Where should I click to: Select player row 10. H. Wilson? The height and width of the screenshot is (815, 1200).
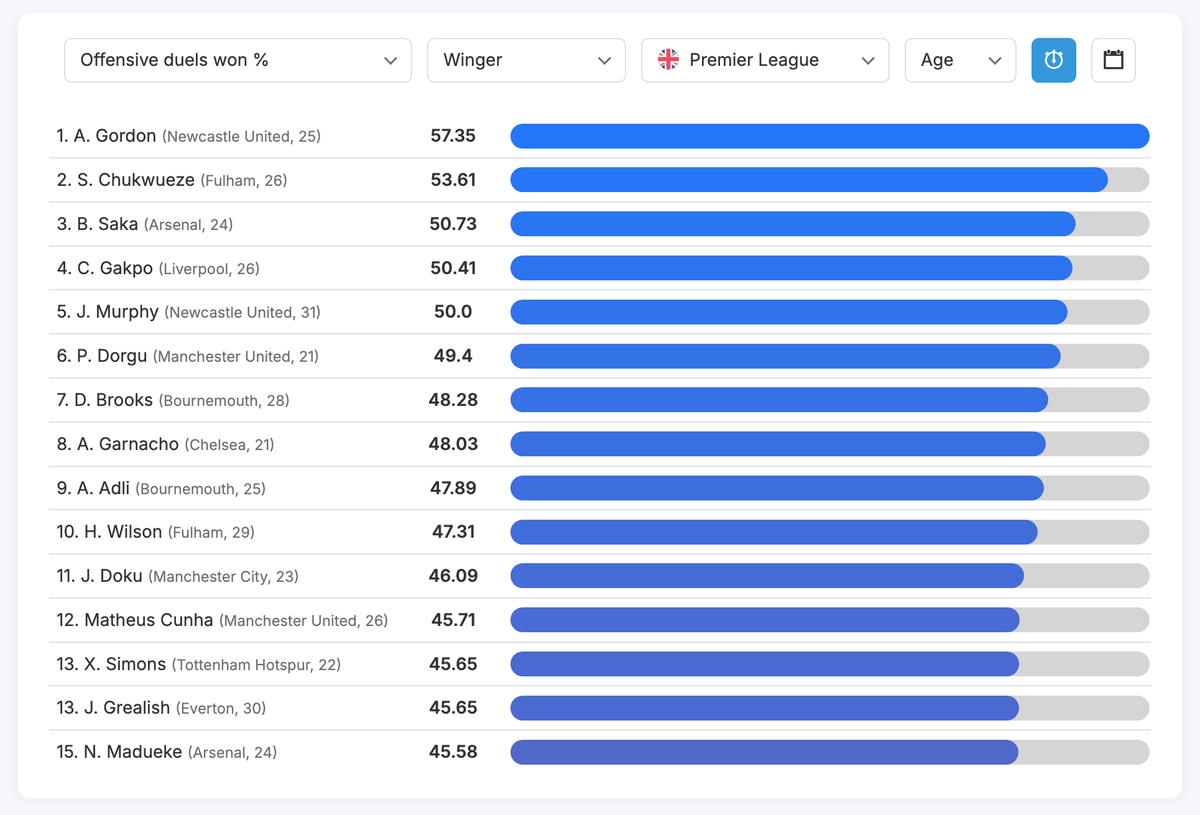point(602,532)
